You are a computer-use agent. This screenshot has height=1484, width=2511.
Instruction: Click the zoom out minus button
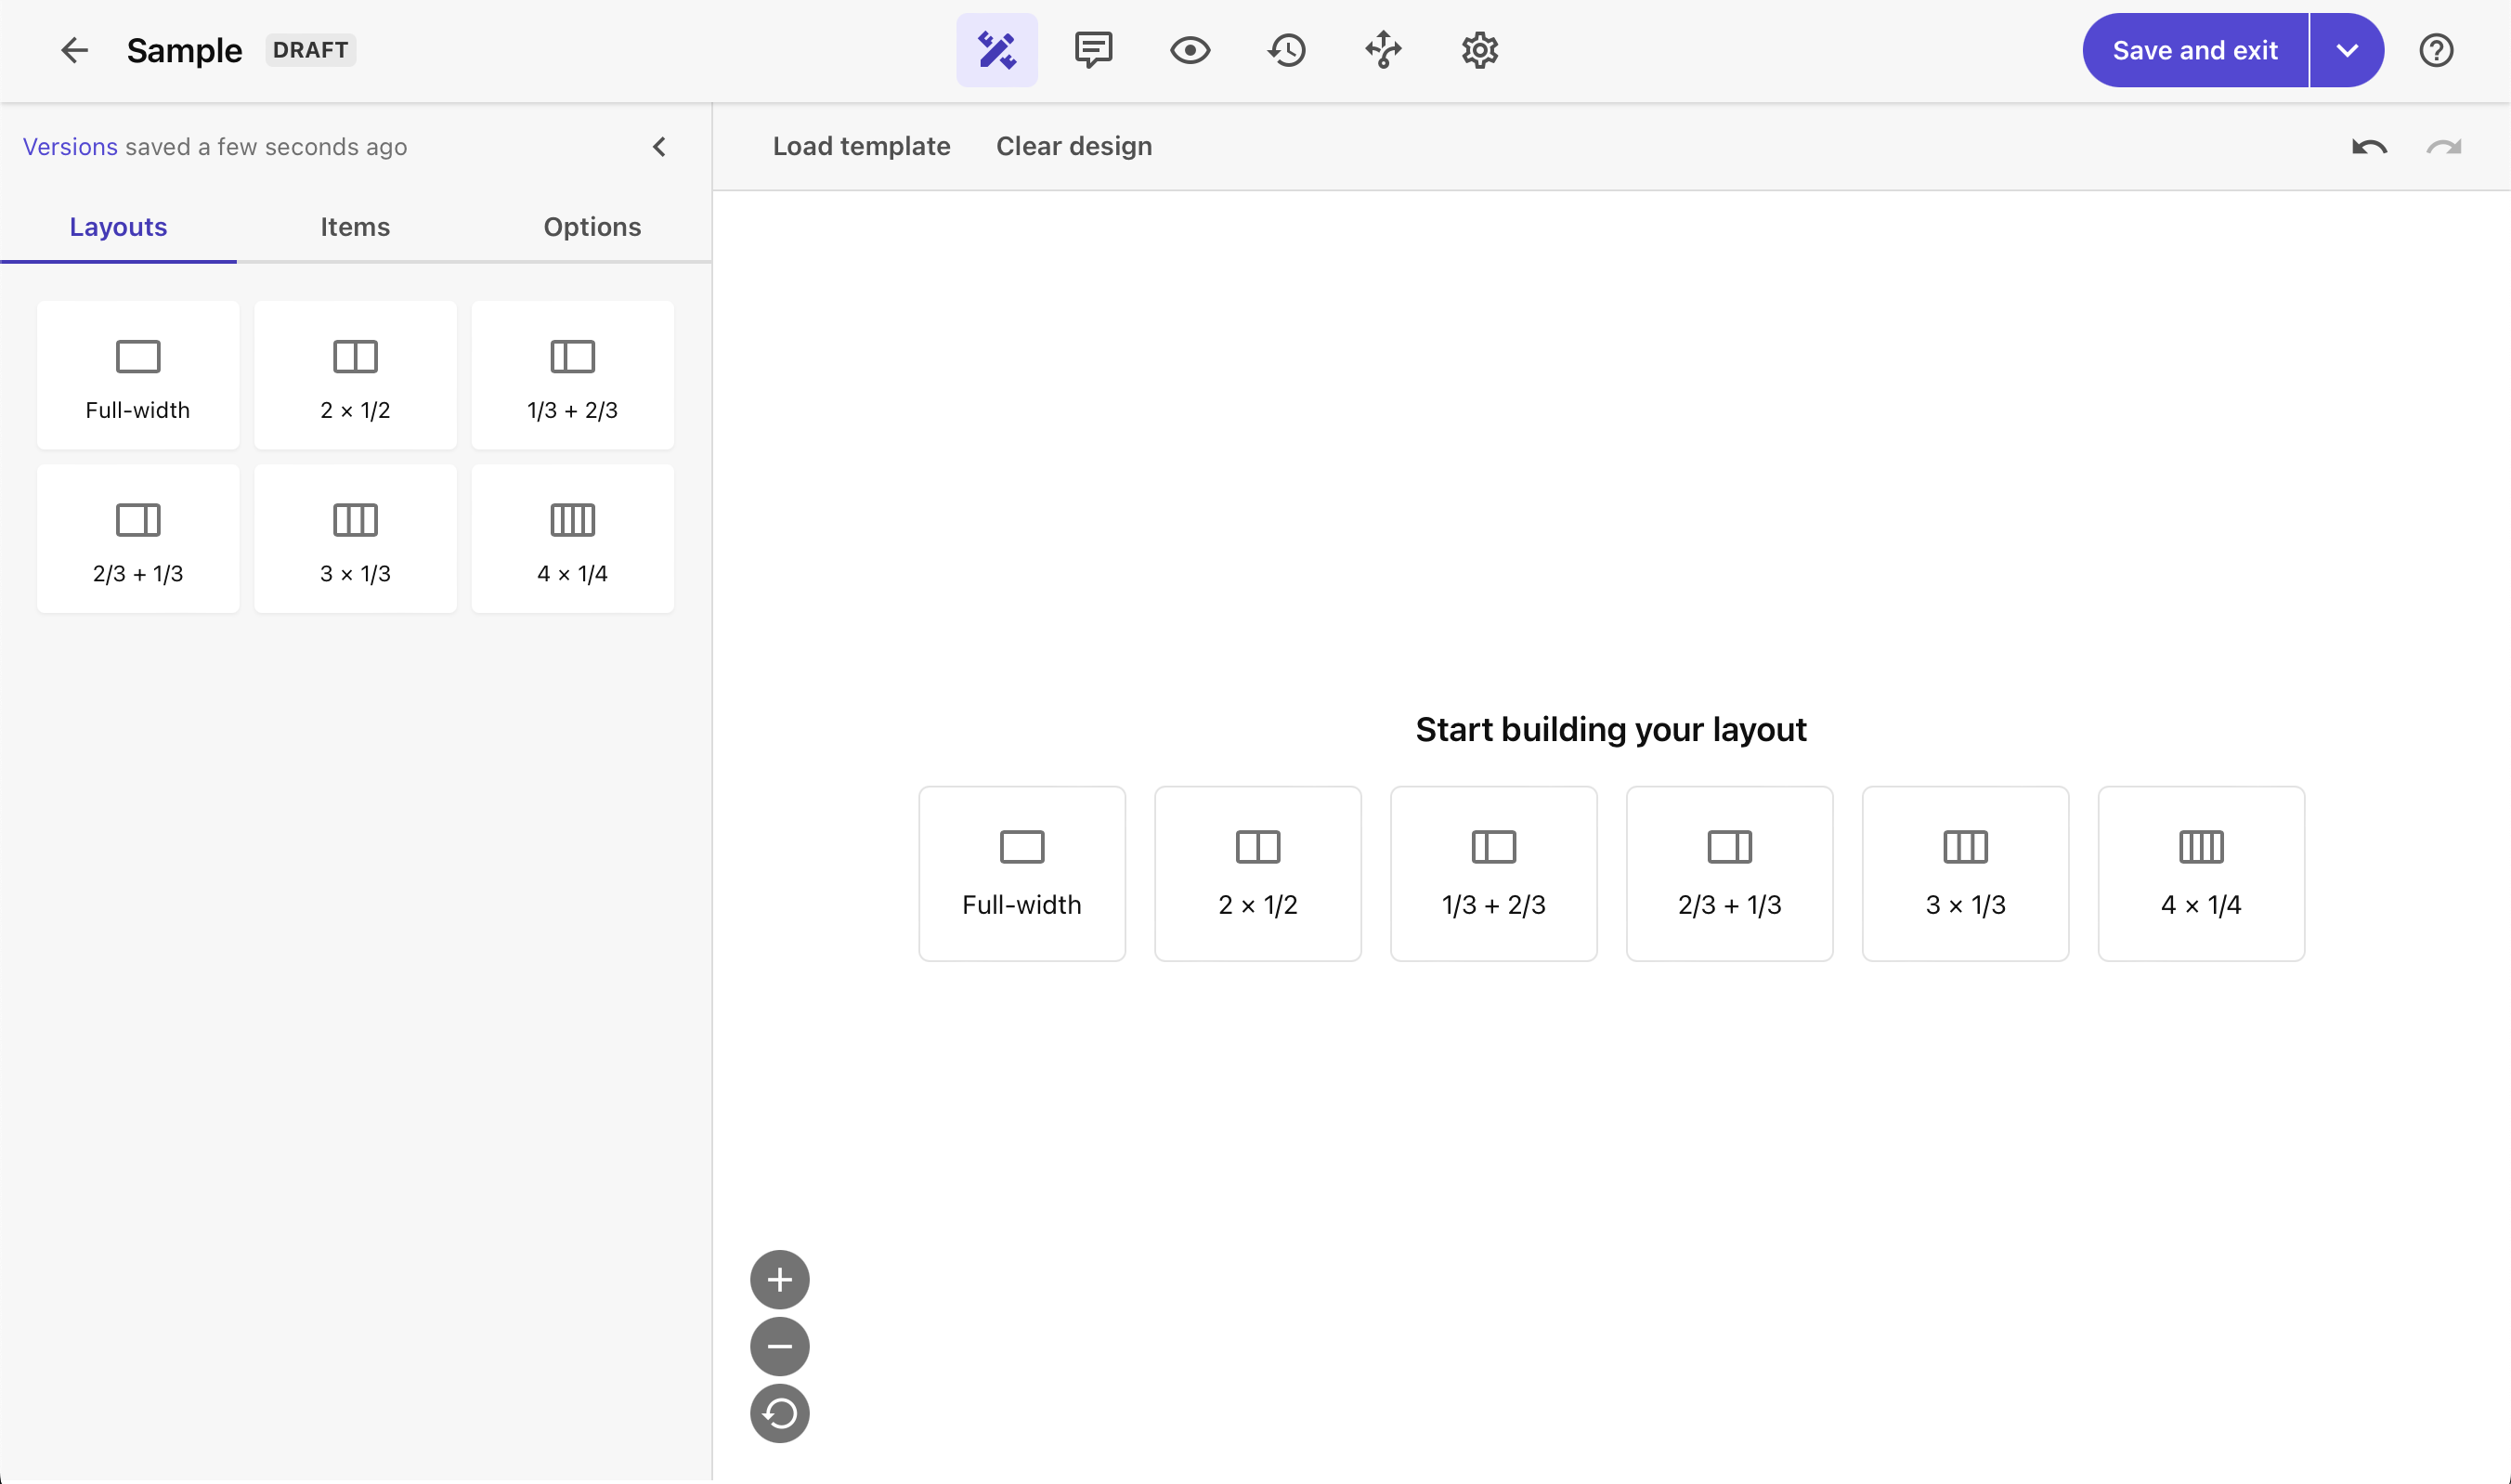pos(780,1347)
